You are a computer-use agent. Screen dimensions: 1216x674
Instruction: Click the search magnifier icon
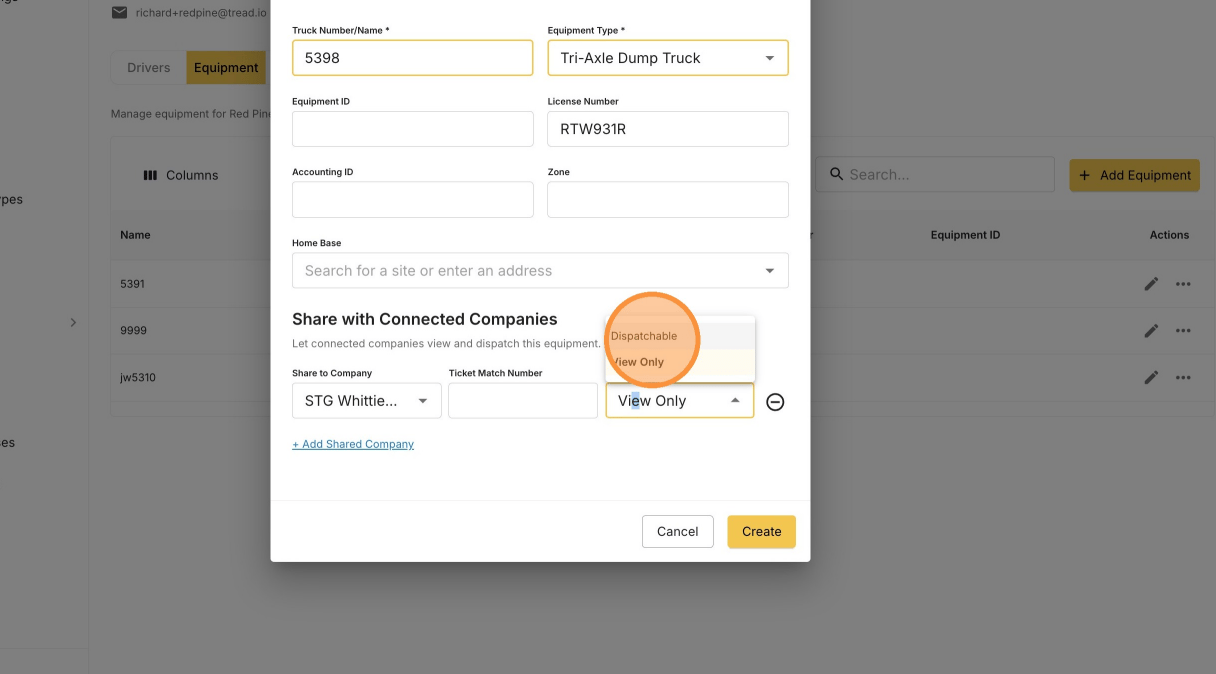point(836,174)
